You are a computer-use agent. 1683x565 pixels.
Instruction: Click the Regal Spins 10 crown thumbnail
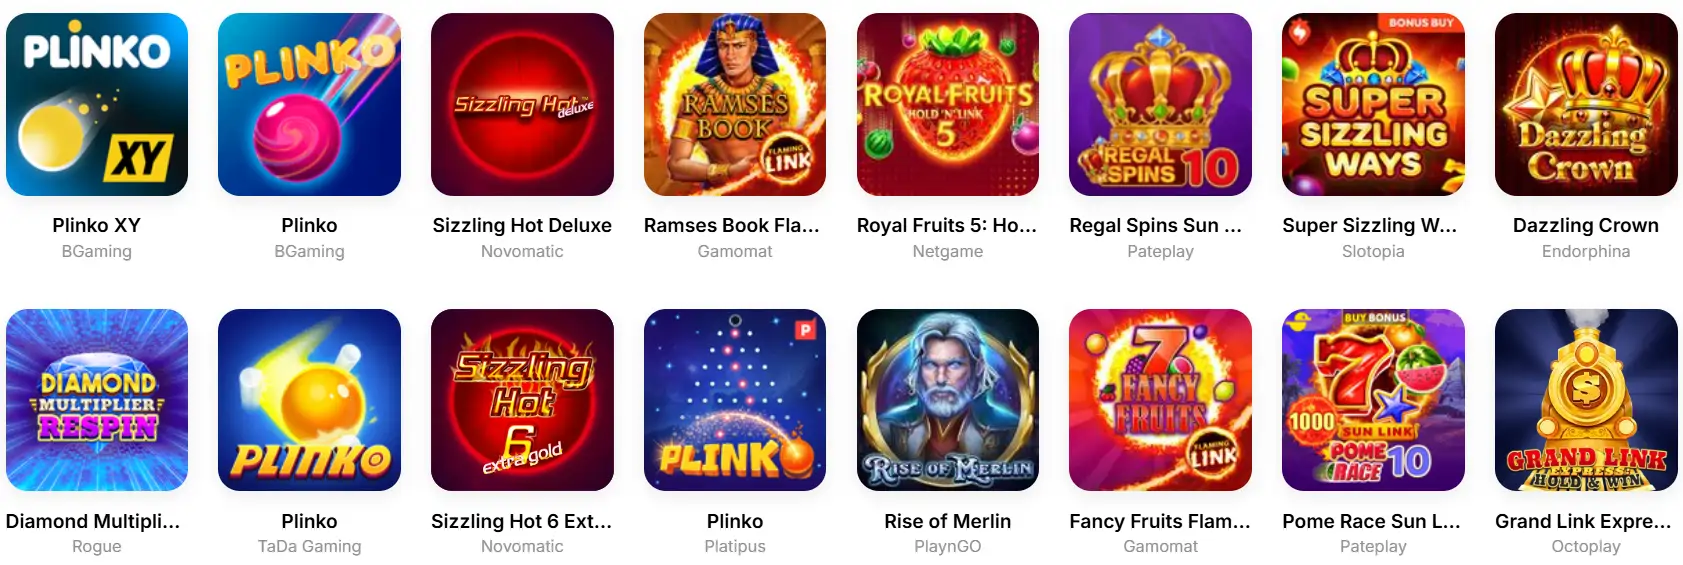[x=1160, y=104]
